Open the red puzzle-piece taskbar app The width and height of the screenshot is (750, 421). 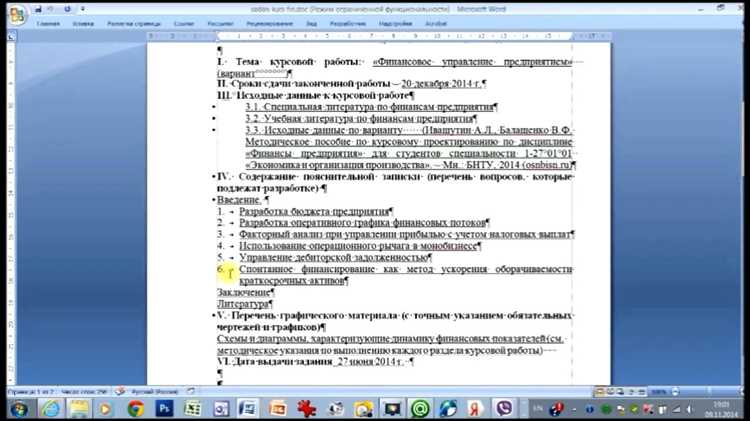pos(307,409)
